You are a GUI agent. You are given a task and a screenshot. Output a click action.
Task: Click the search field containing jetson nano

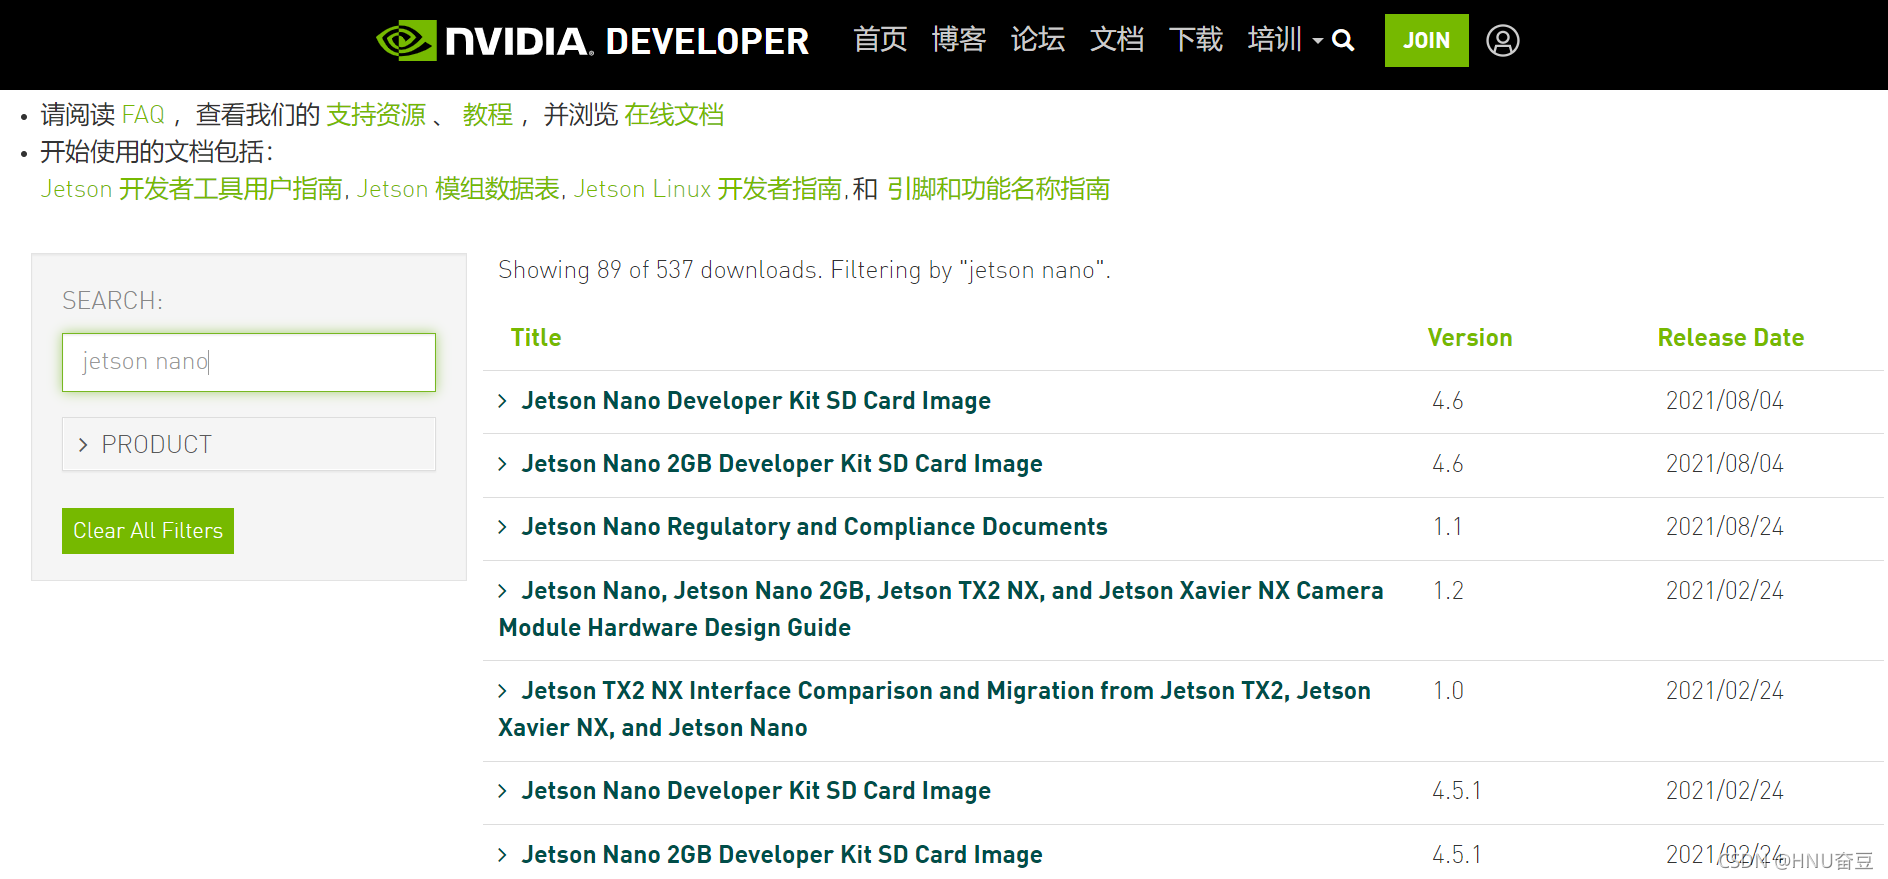249,362
